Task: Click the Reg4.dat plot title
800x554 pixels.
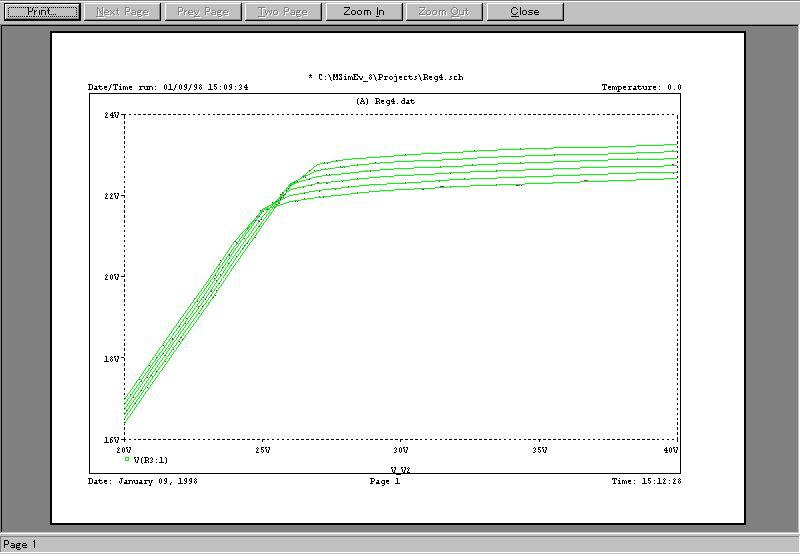Action: (x=385, y=102)
